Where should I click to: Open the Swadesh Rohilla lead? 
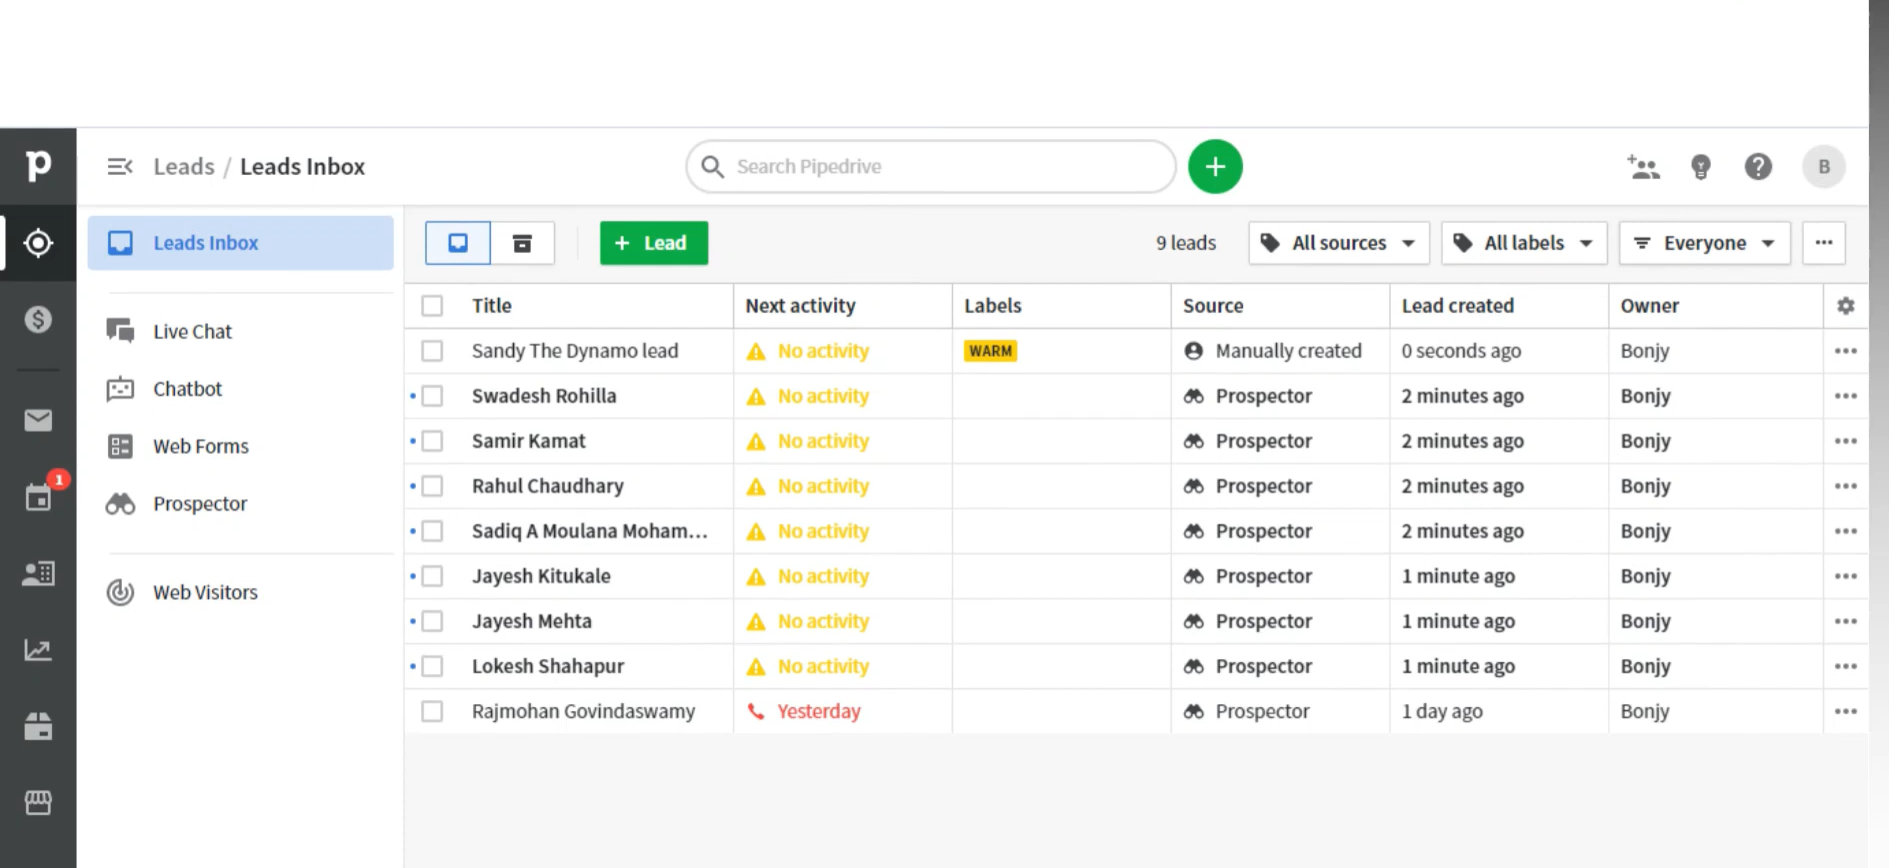[544, 396]
